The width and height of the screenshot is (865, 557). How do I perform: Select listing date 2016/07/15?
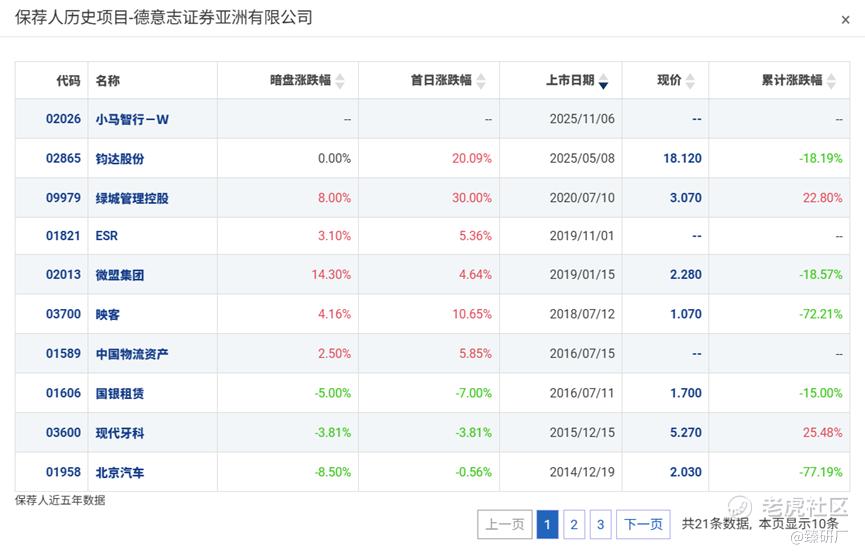(x=582, y=354)
